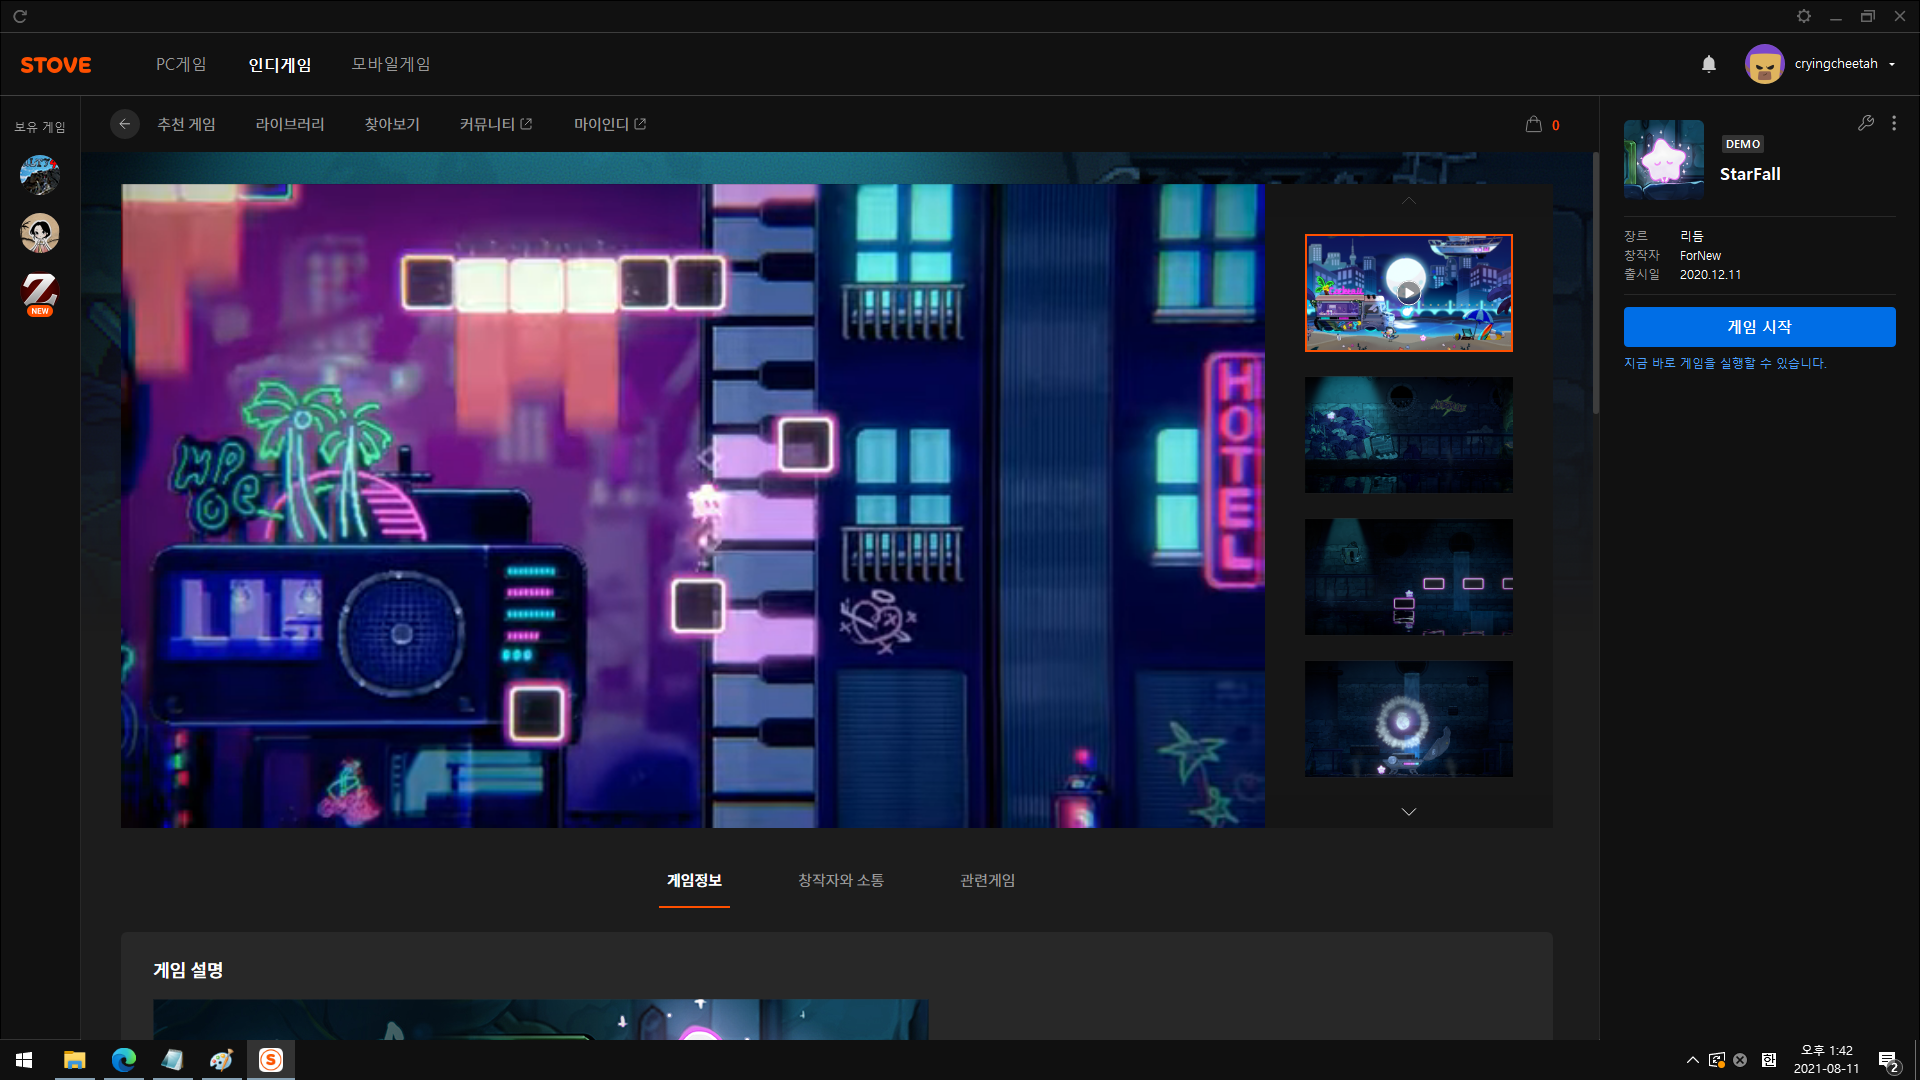1920x1080 pixels.
Task: Open the notifications bell
Action: coord(1709,64)
